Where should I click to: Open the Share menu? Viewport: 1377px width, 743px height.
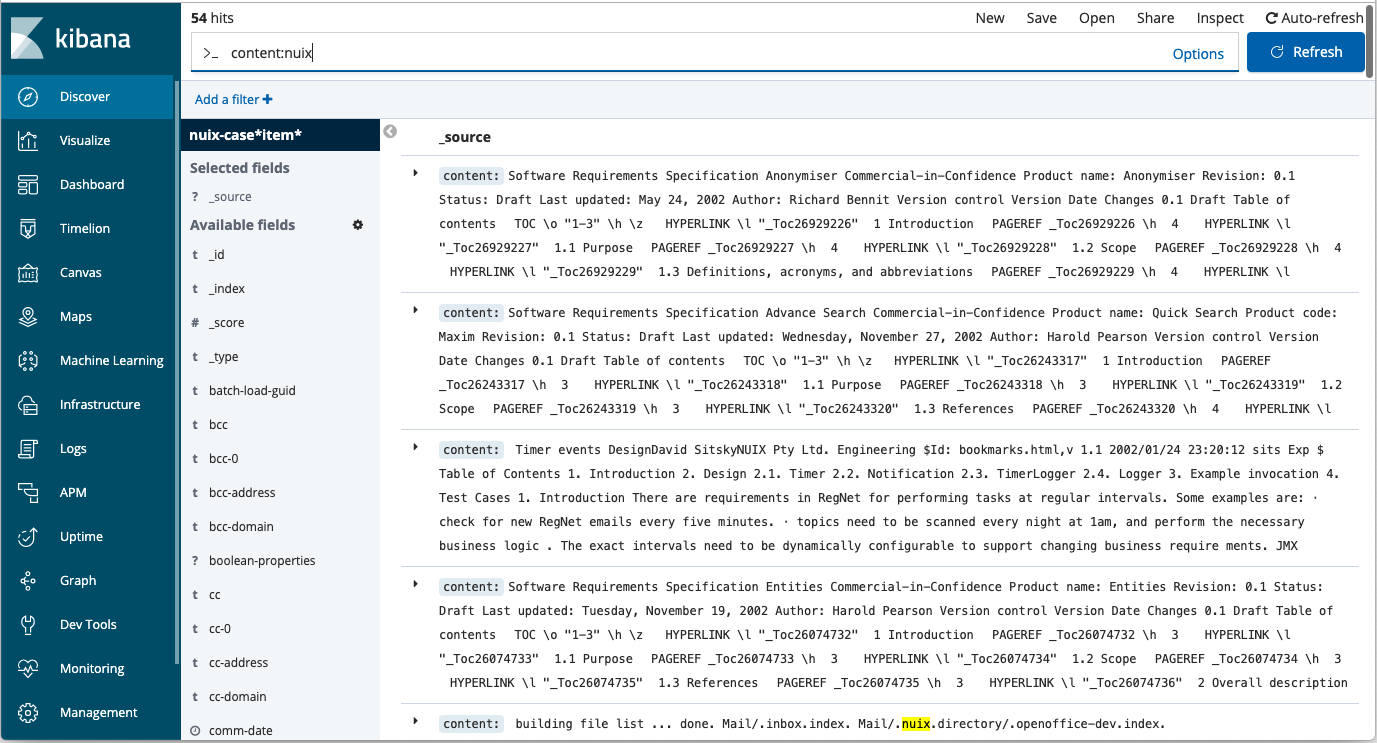coord(1155,18)
